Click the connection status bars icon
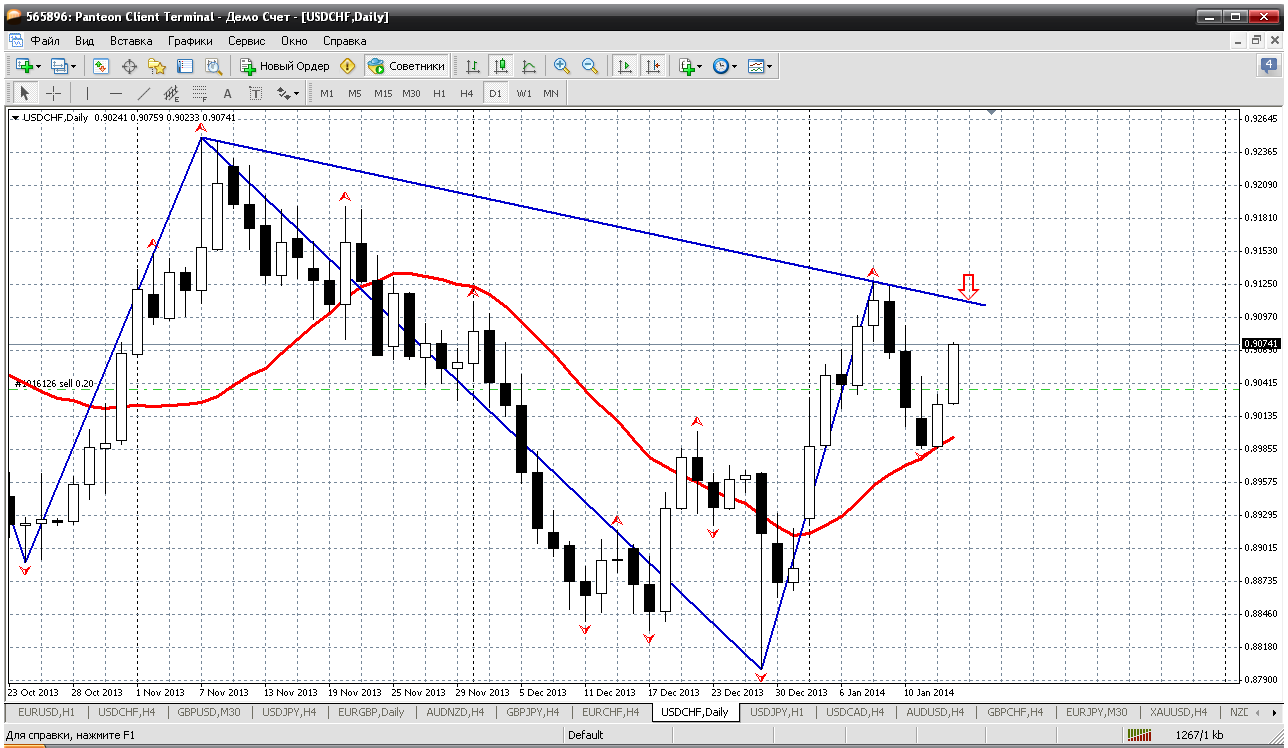 pyautogui.click(x=1140, y=735)
